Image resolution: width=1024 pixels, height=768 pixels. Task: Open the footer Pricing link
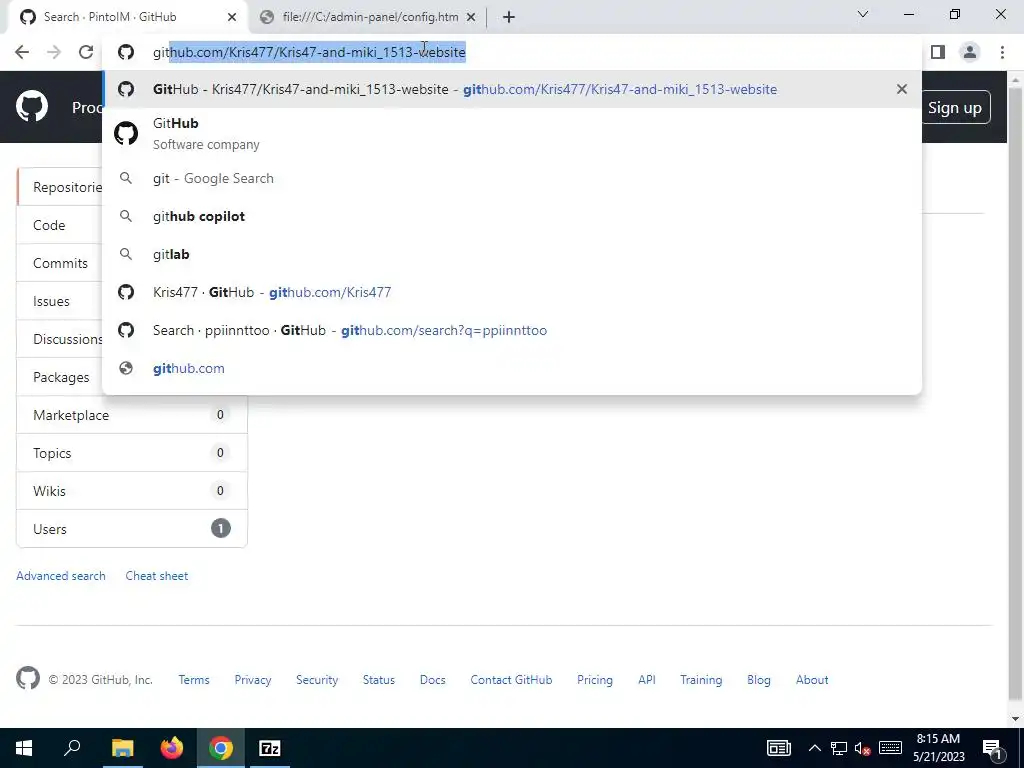(595, 680)
